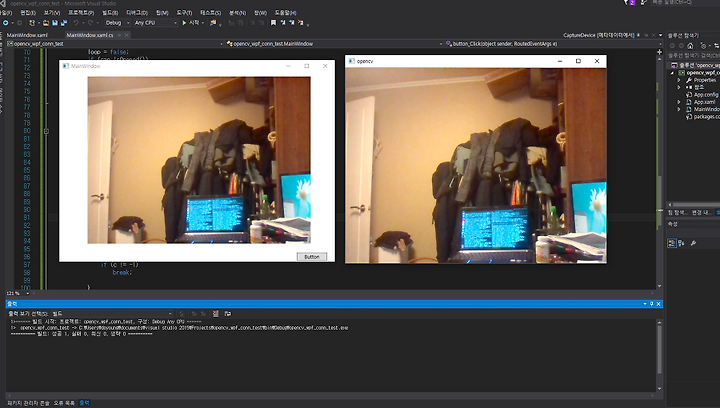Click property pages wrench icon in Properties panel
This screenshot has height=408, width=720.
pyautogui.click(x=693, y=243)
